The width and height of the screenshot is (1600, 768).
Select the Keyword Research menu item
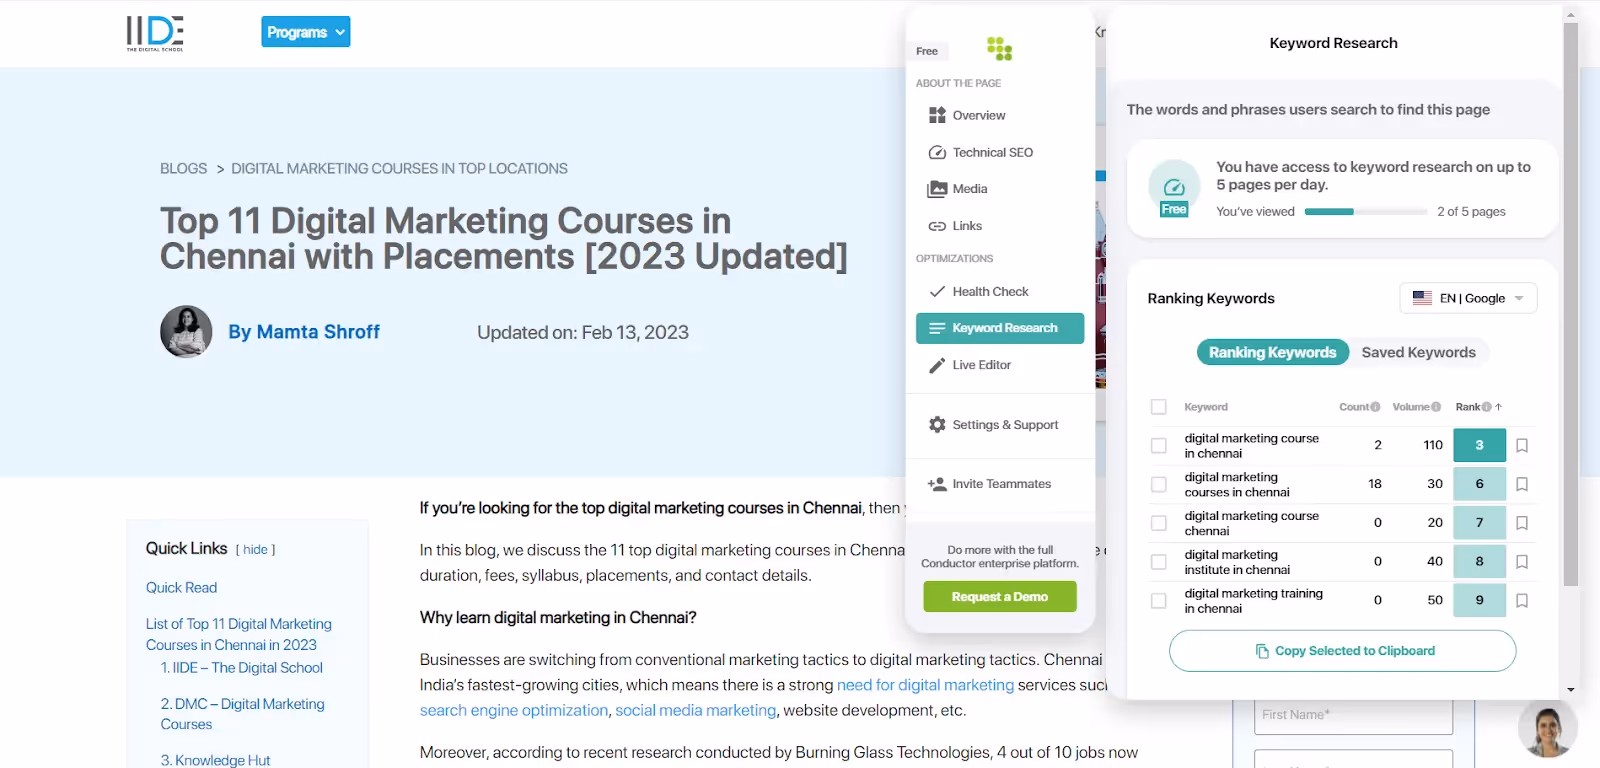(1000, 328)
